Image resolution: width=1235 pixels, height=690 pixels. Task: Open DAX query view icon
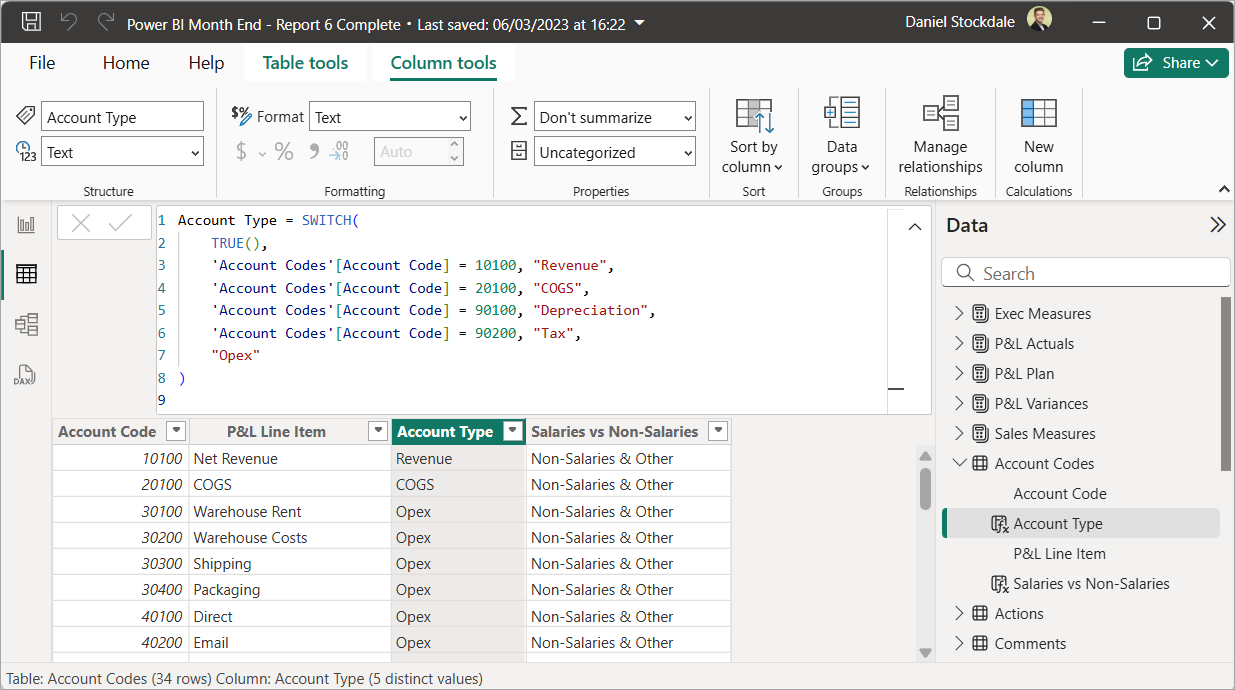[26, 375]
